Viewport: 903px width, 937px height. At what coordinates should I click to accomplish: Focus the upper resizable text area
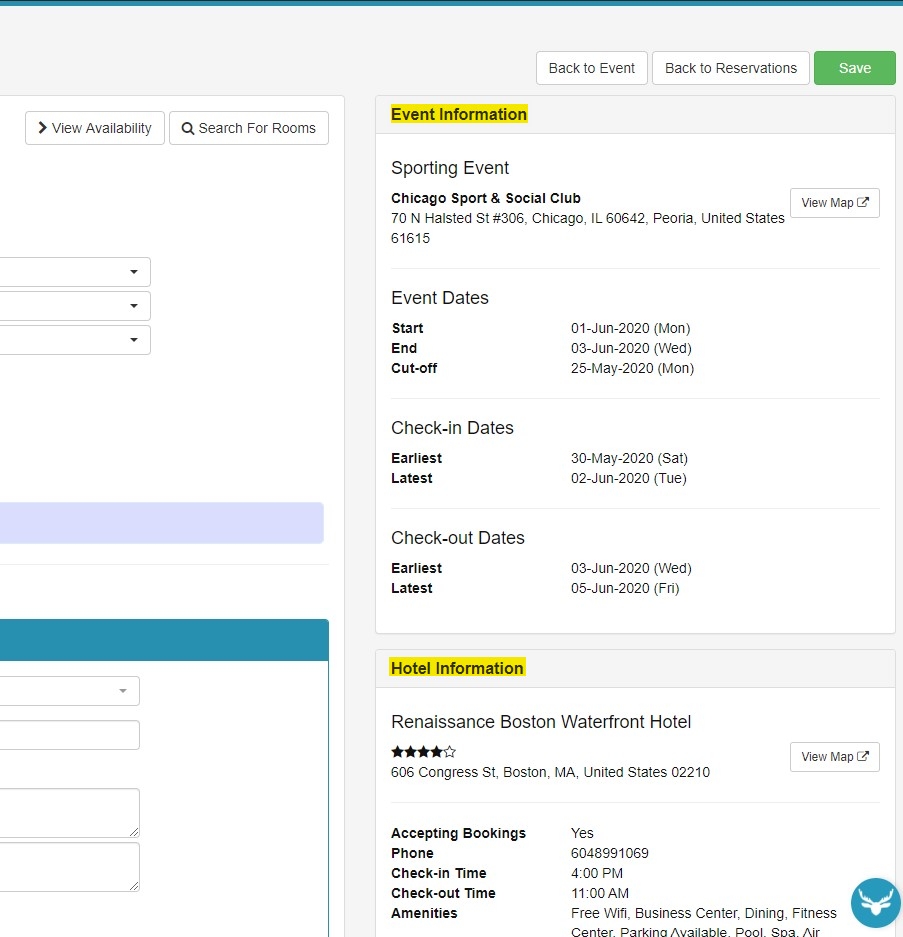tap(69, 813)
